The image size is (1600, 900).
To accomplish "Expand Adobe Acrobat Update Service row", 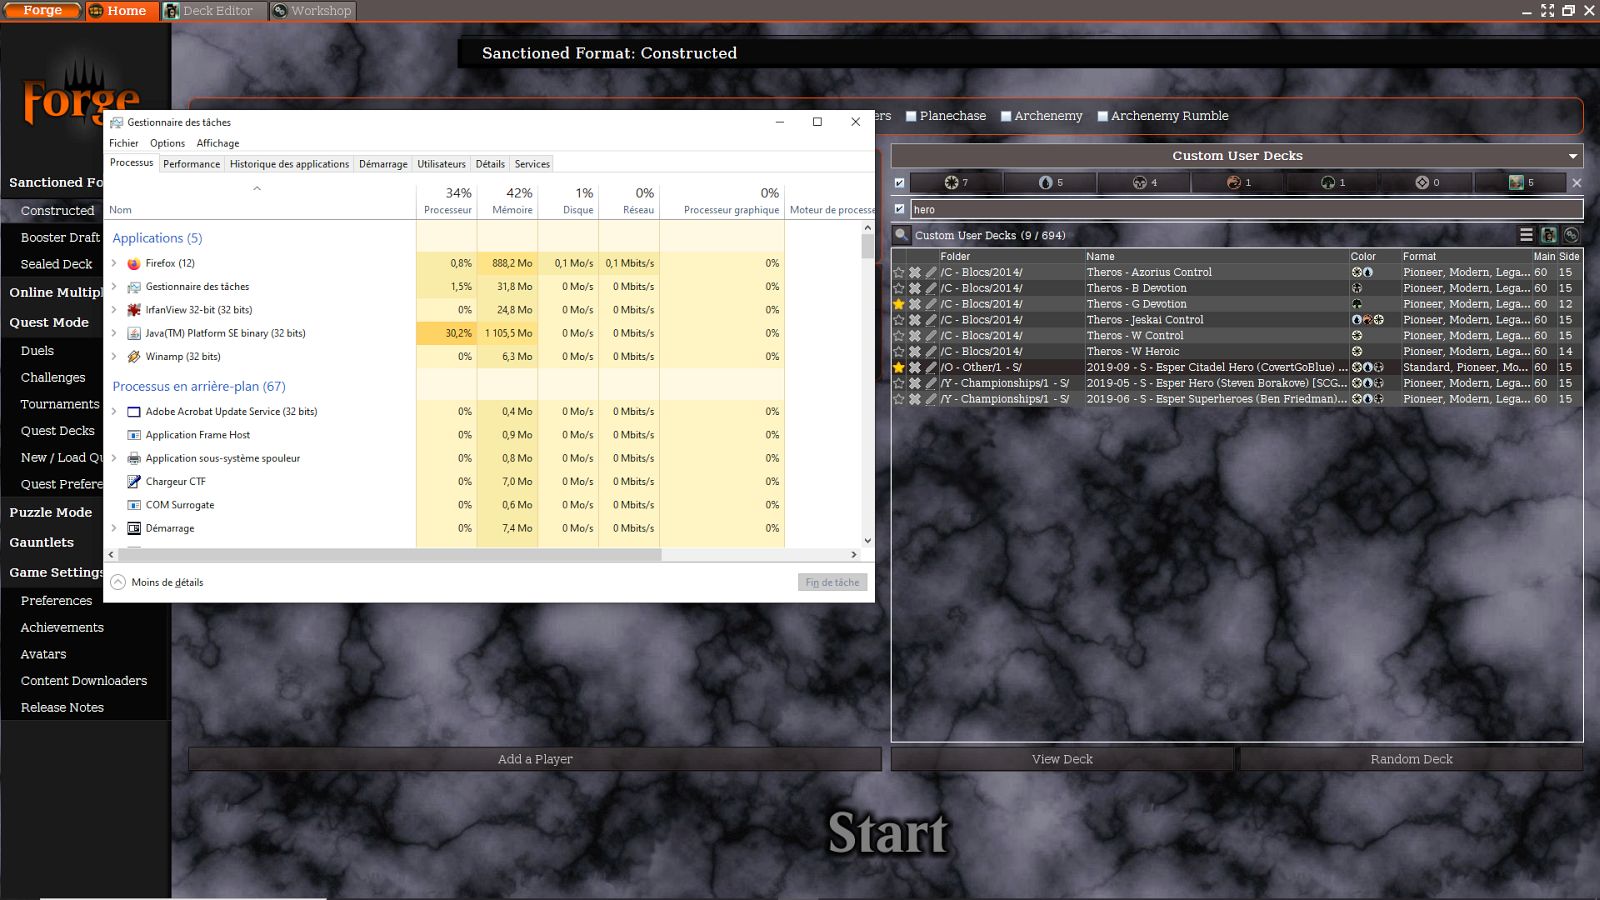I will coord(114,411).
